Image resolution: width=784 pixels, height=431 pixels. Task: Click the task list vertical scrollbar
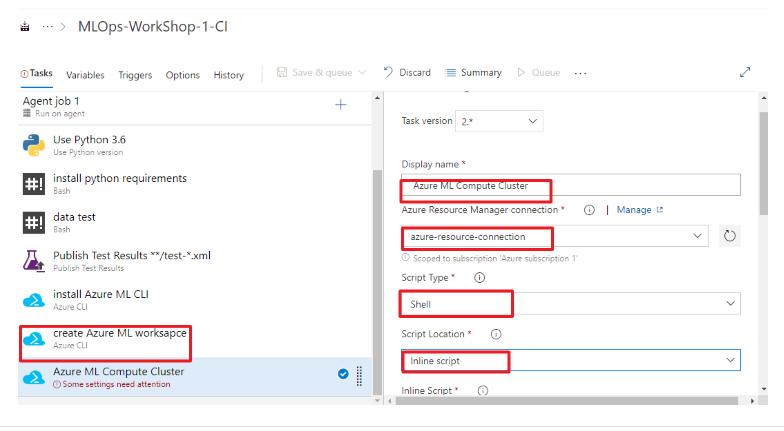click(378, 282)
